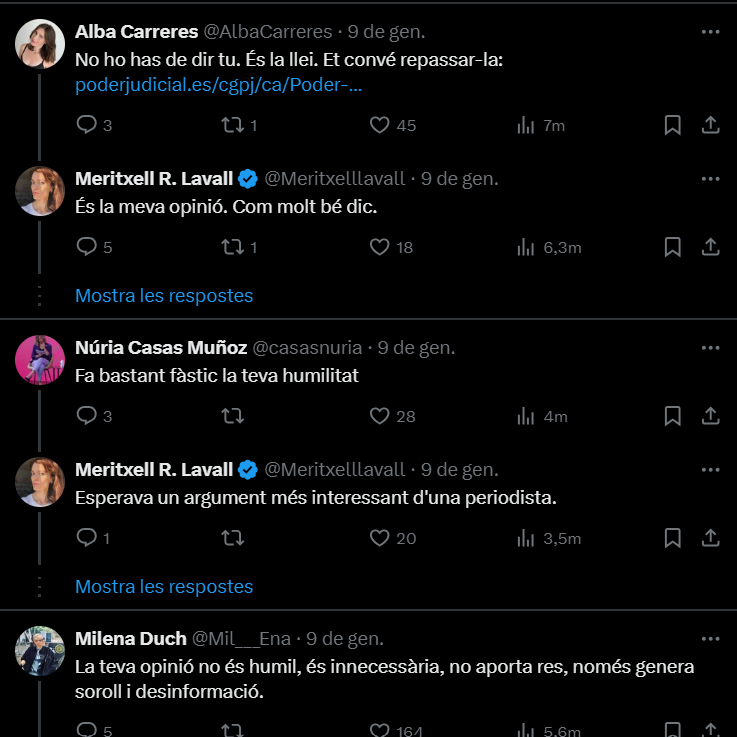Open more options on Milena Duch's tweet
The height and width of the screenshot is (737, 737).
point(710,638)
